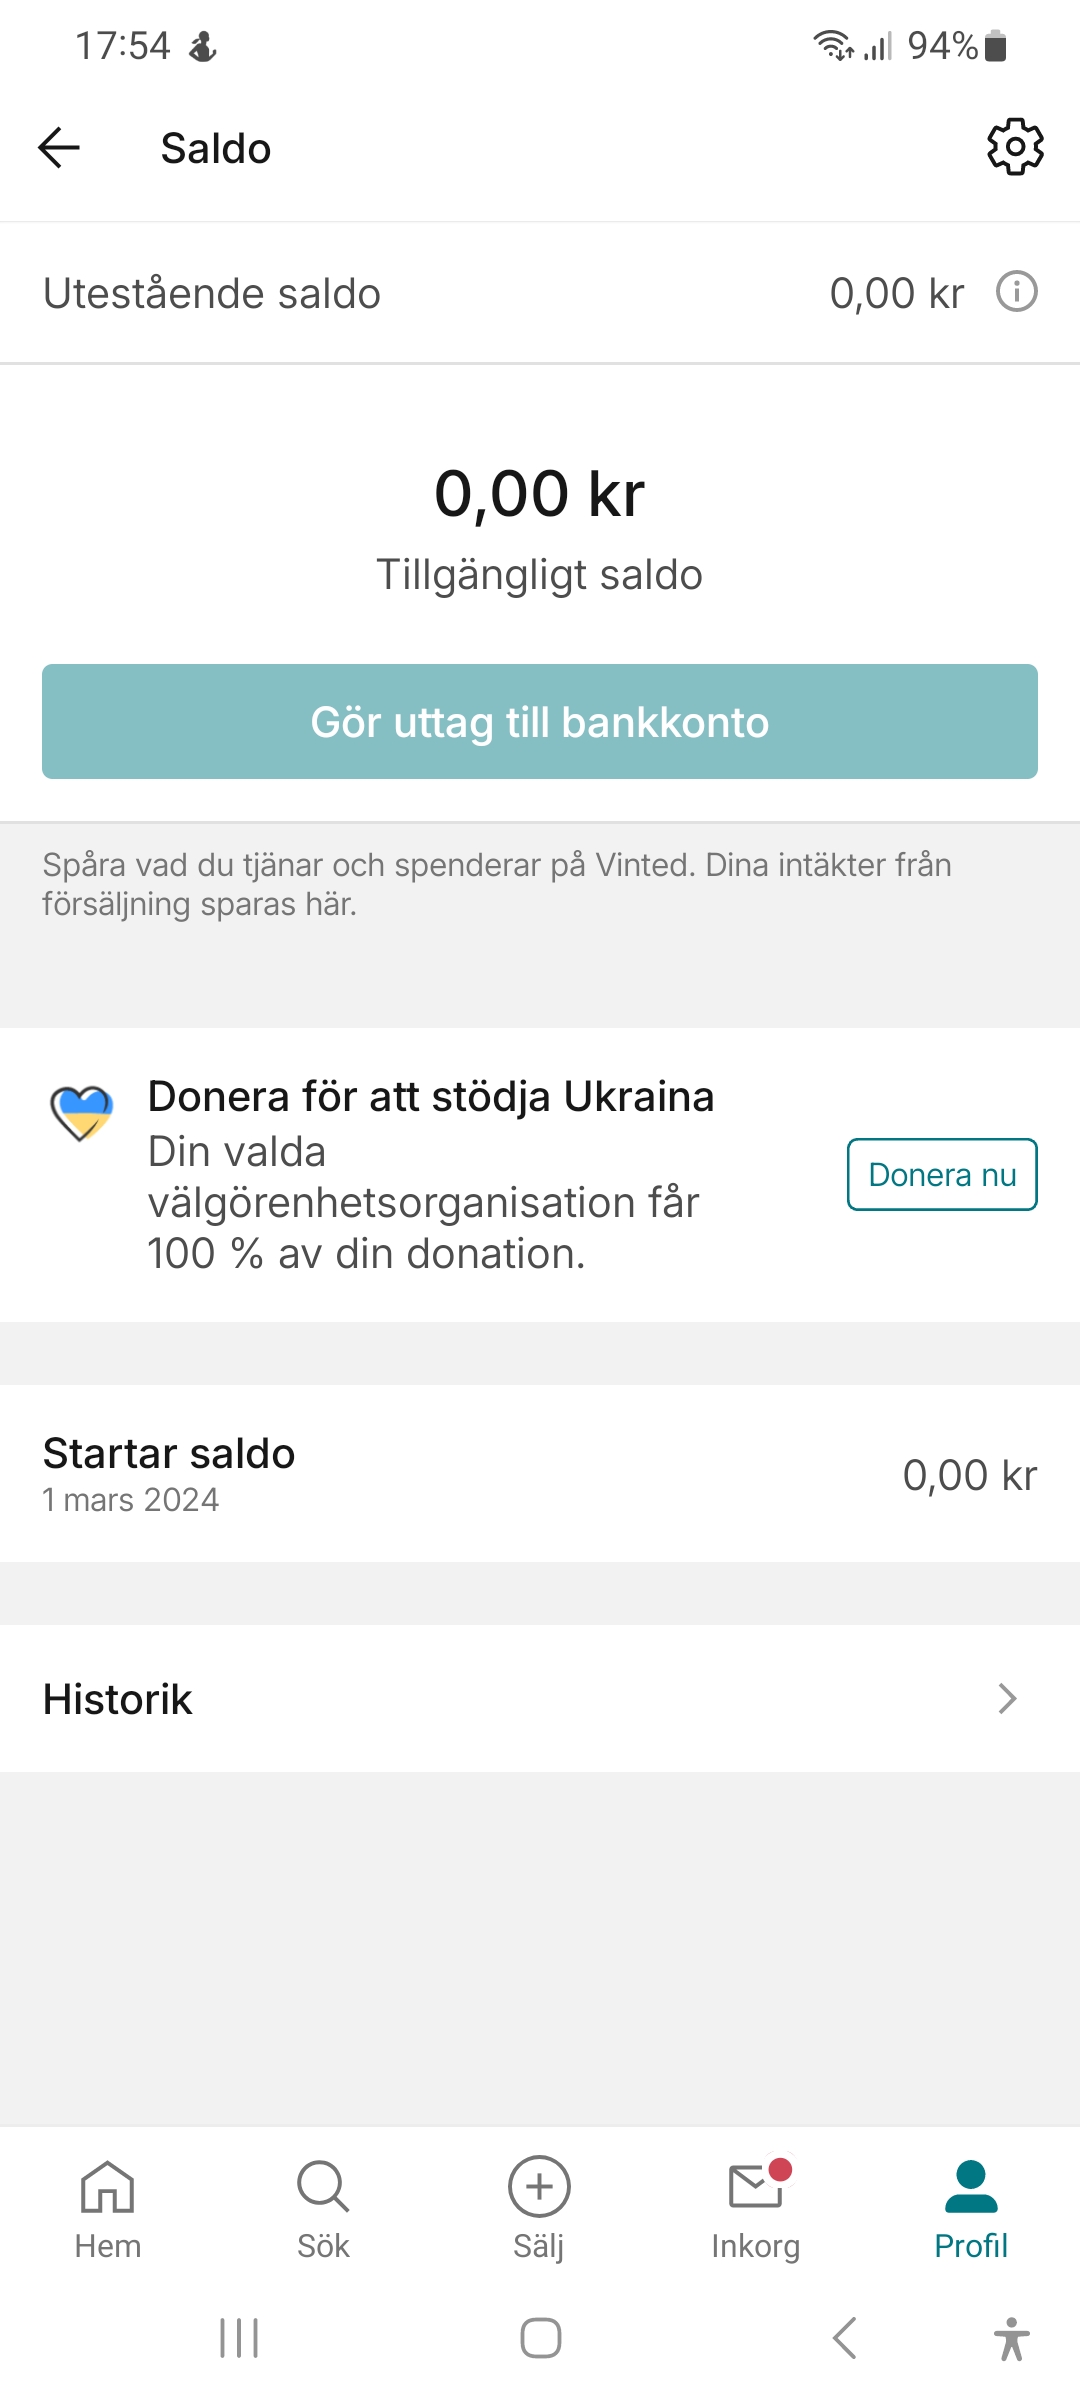Tap the Startar saldo row
The width and height of the screenshot is (1080, 2400).
pyautogui.click(x=540, y=1474)
